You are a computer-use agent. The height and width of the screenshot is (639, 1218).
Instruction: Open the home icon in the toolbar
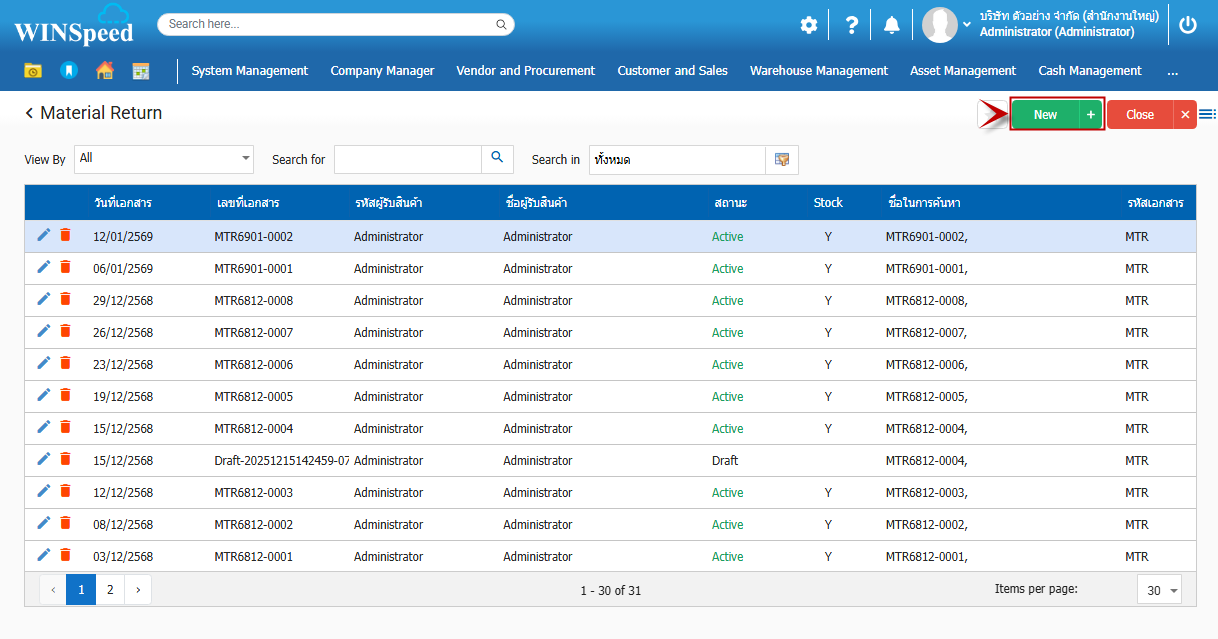pos(104,71)
